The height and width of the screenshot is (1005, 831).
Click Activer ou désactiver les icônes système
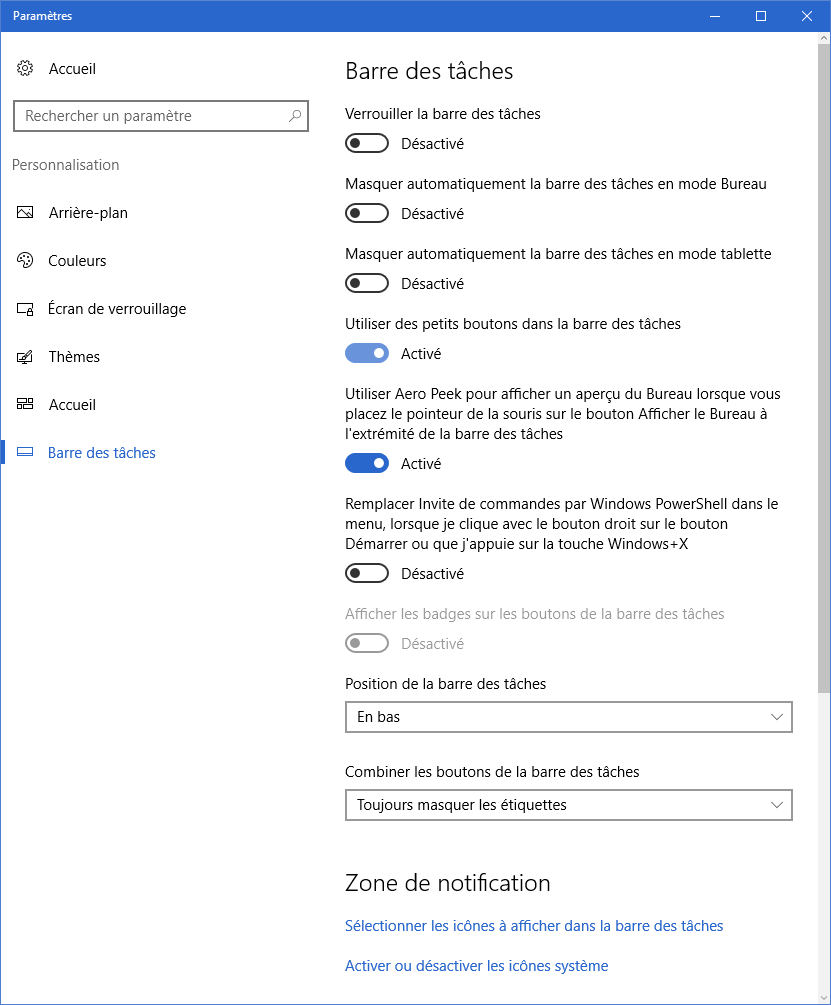pos(476,966)
